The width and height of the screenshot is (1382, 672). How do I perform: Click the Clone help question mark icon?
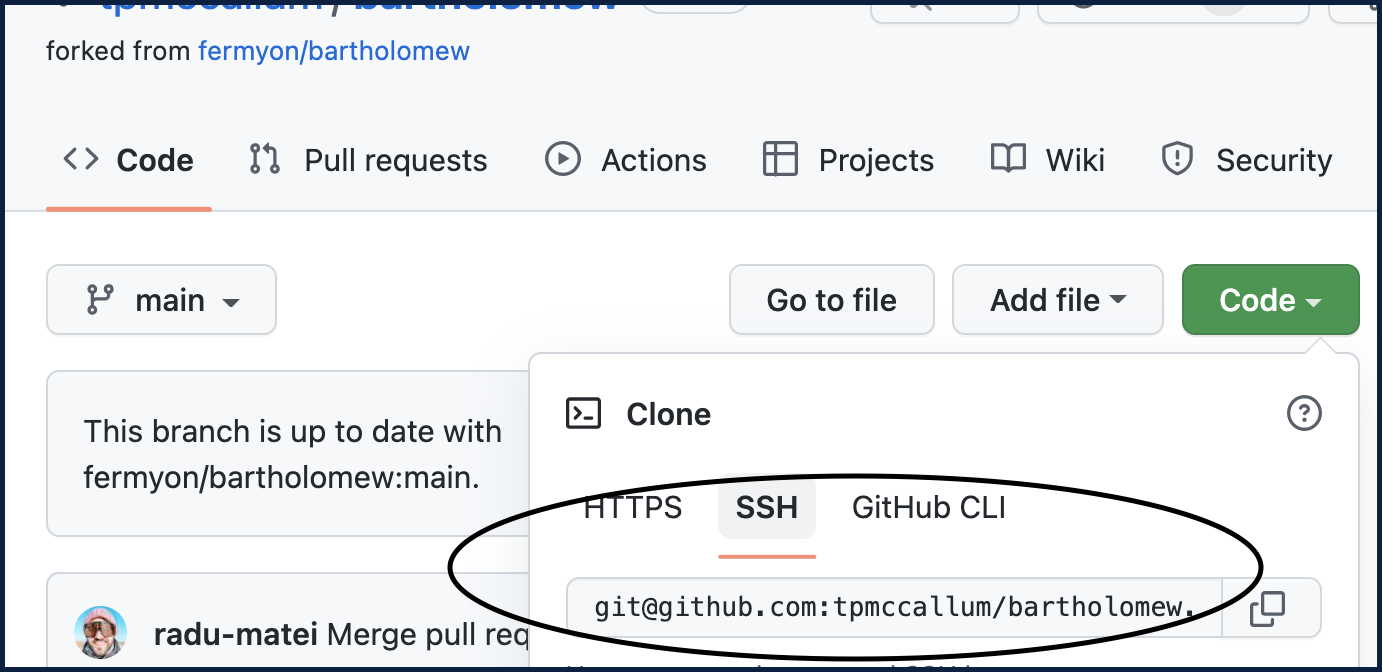point(1304,413)
